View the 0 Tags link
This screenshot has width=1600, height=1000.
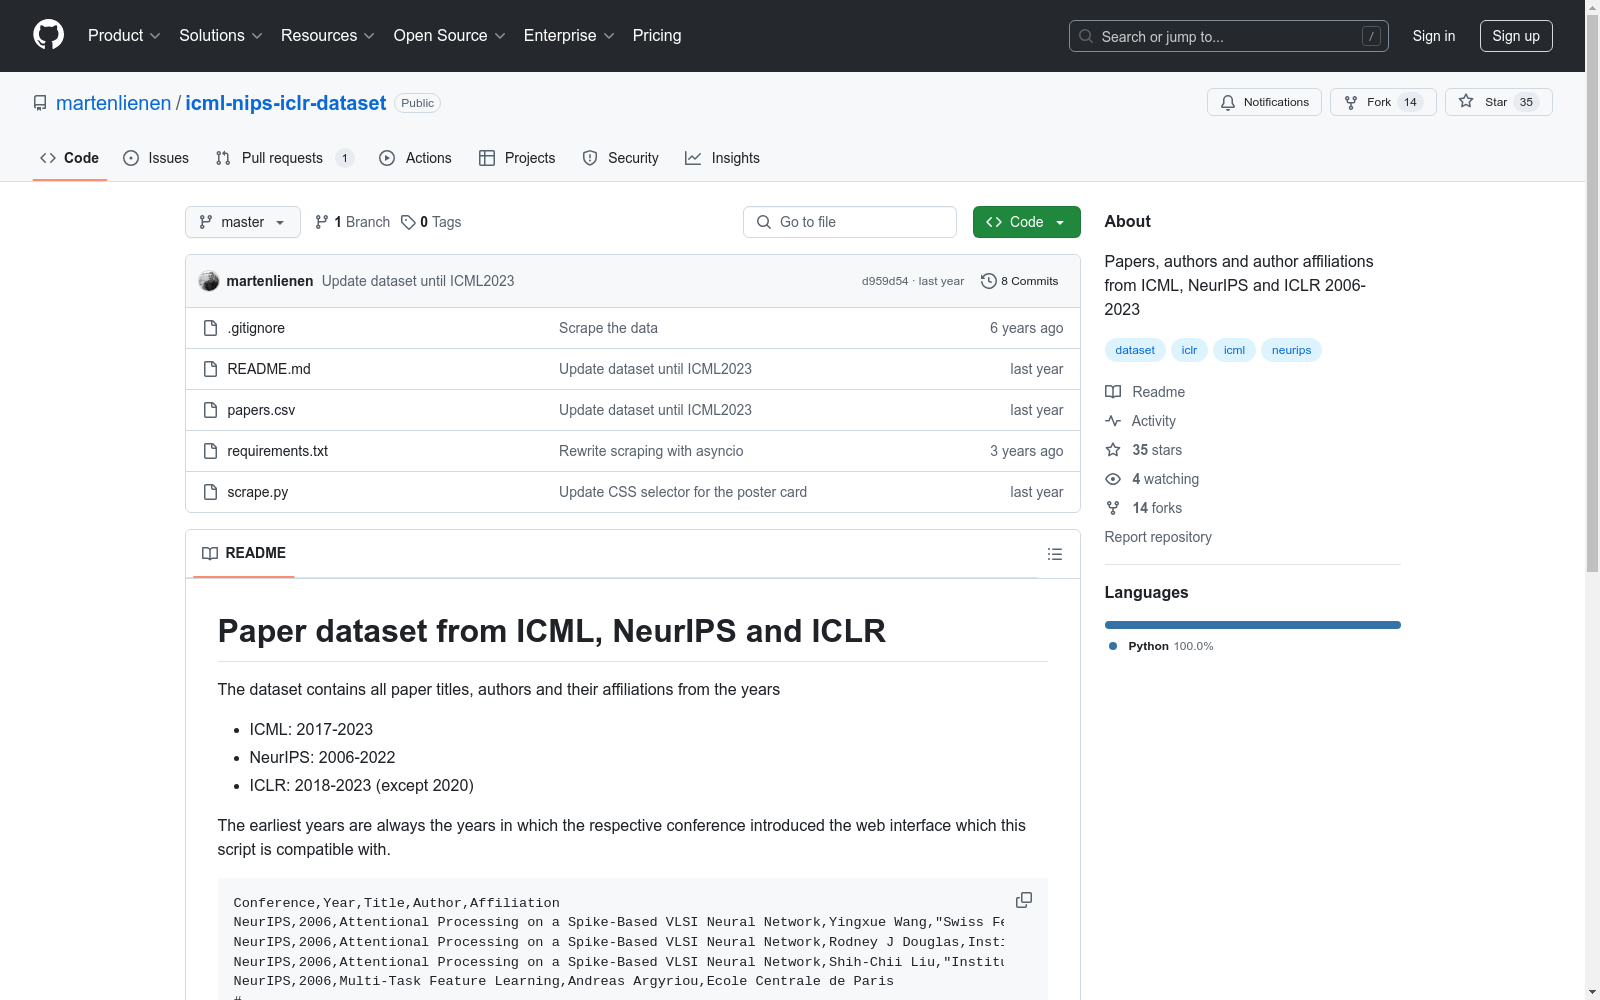point(431,222)
